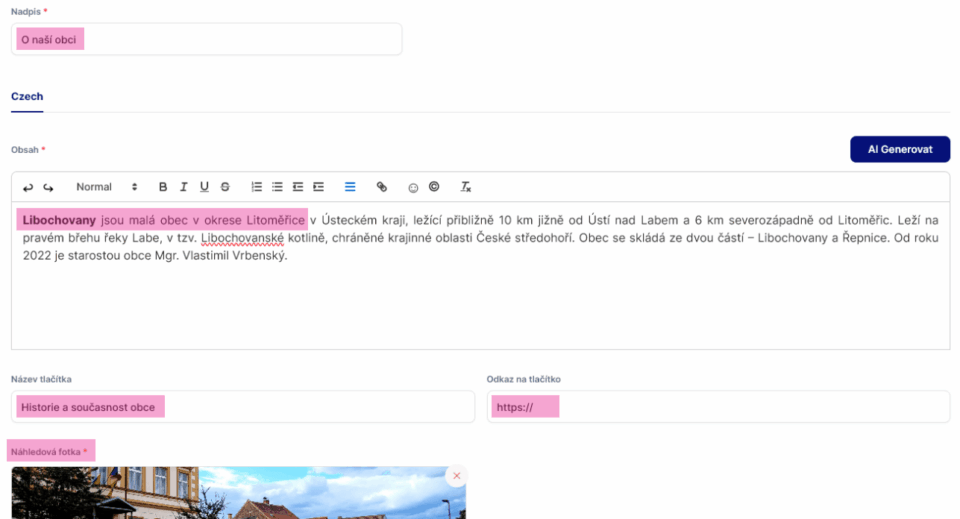Increase the text indent

318,187
